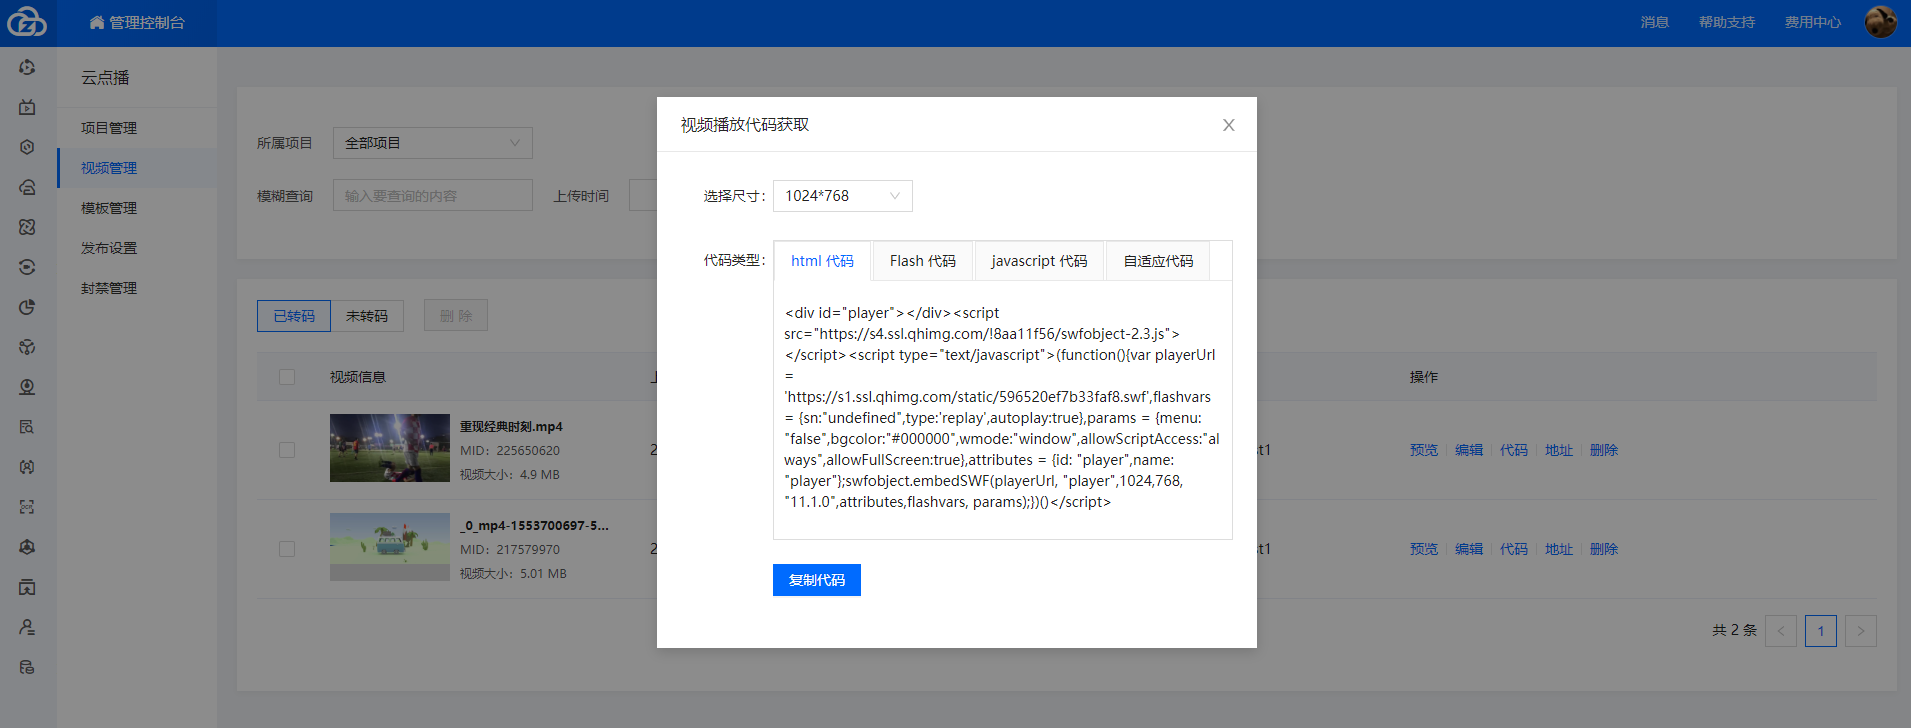Screen dimensions: 1911x728
Task: Open the circular play-button sidebar icon
Action: pyautogui.click(x=27, y=67)
